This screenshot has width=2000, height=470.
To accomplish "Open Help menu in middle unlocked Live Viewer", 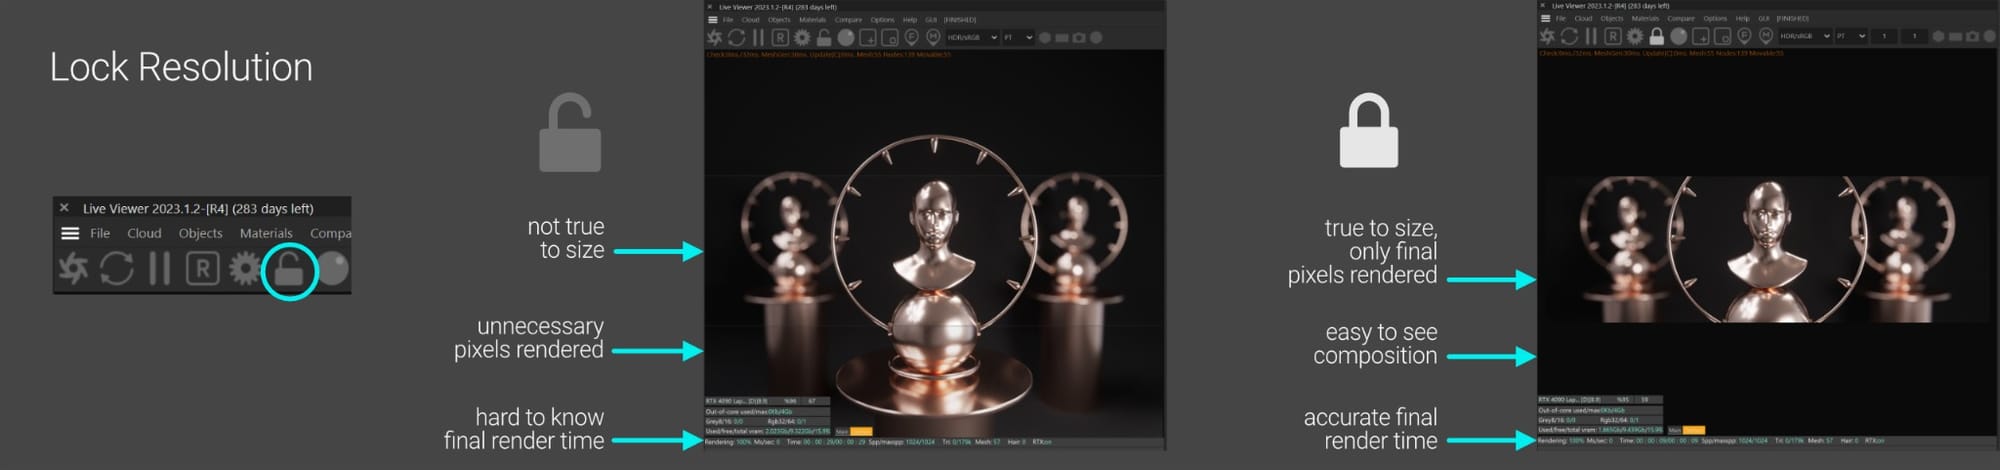I will tap(910, 20).
